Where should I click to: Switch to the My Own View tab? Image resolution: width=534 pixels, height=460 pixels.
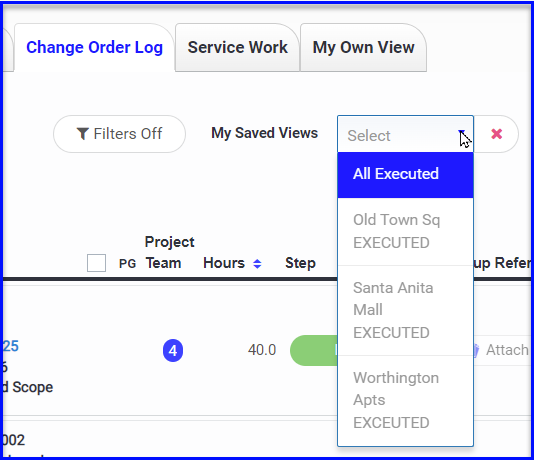[x=363, y=47]
